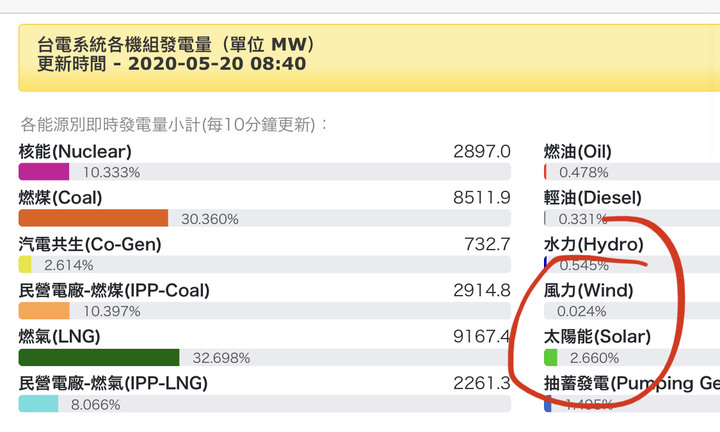Screen dimensions: 720x432
Task: Click the light orange IPP-Coal bar
Action: (44, 311)
